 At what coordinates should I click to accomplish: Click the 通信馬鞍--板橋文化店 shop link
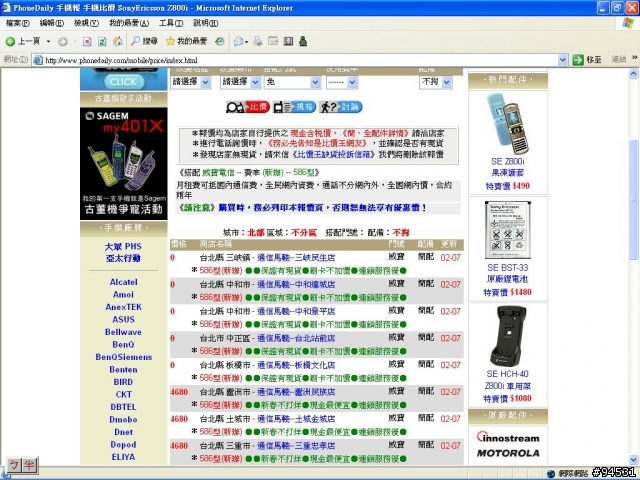(x=296, y=365)
